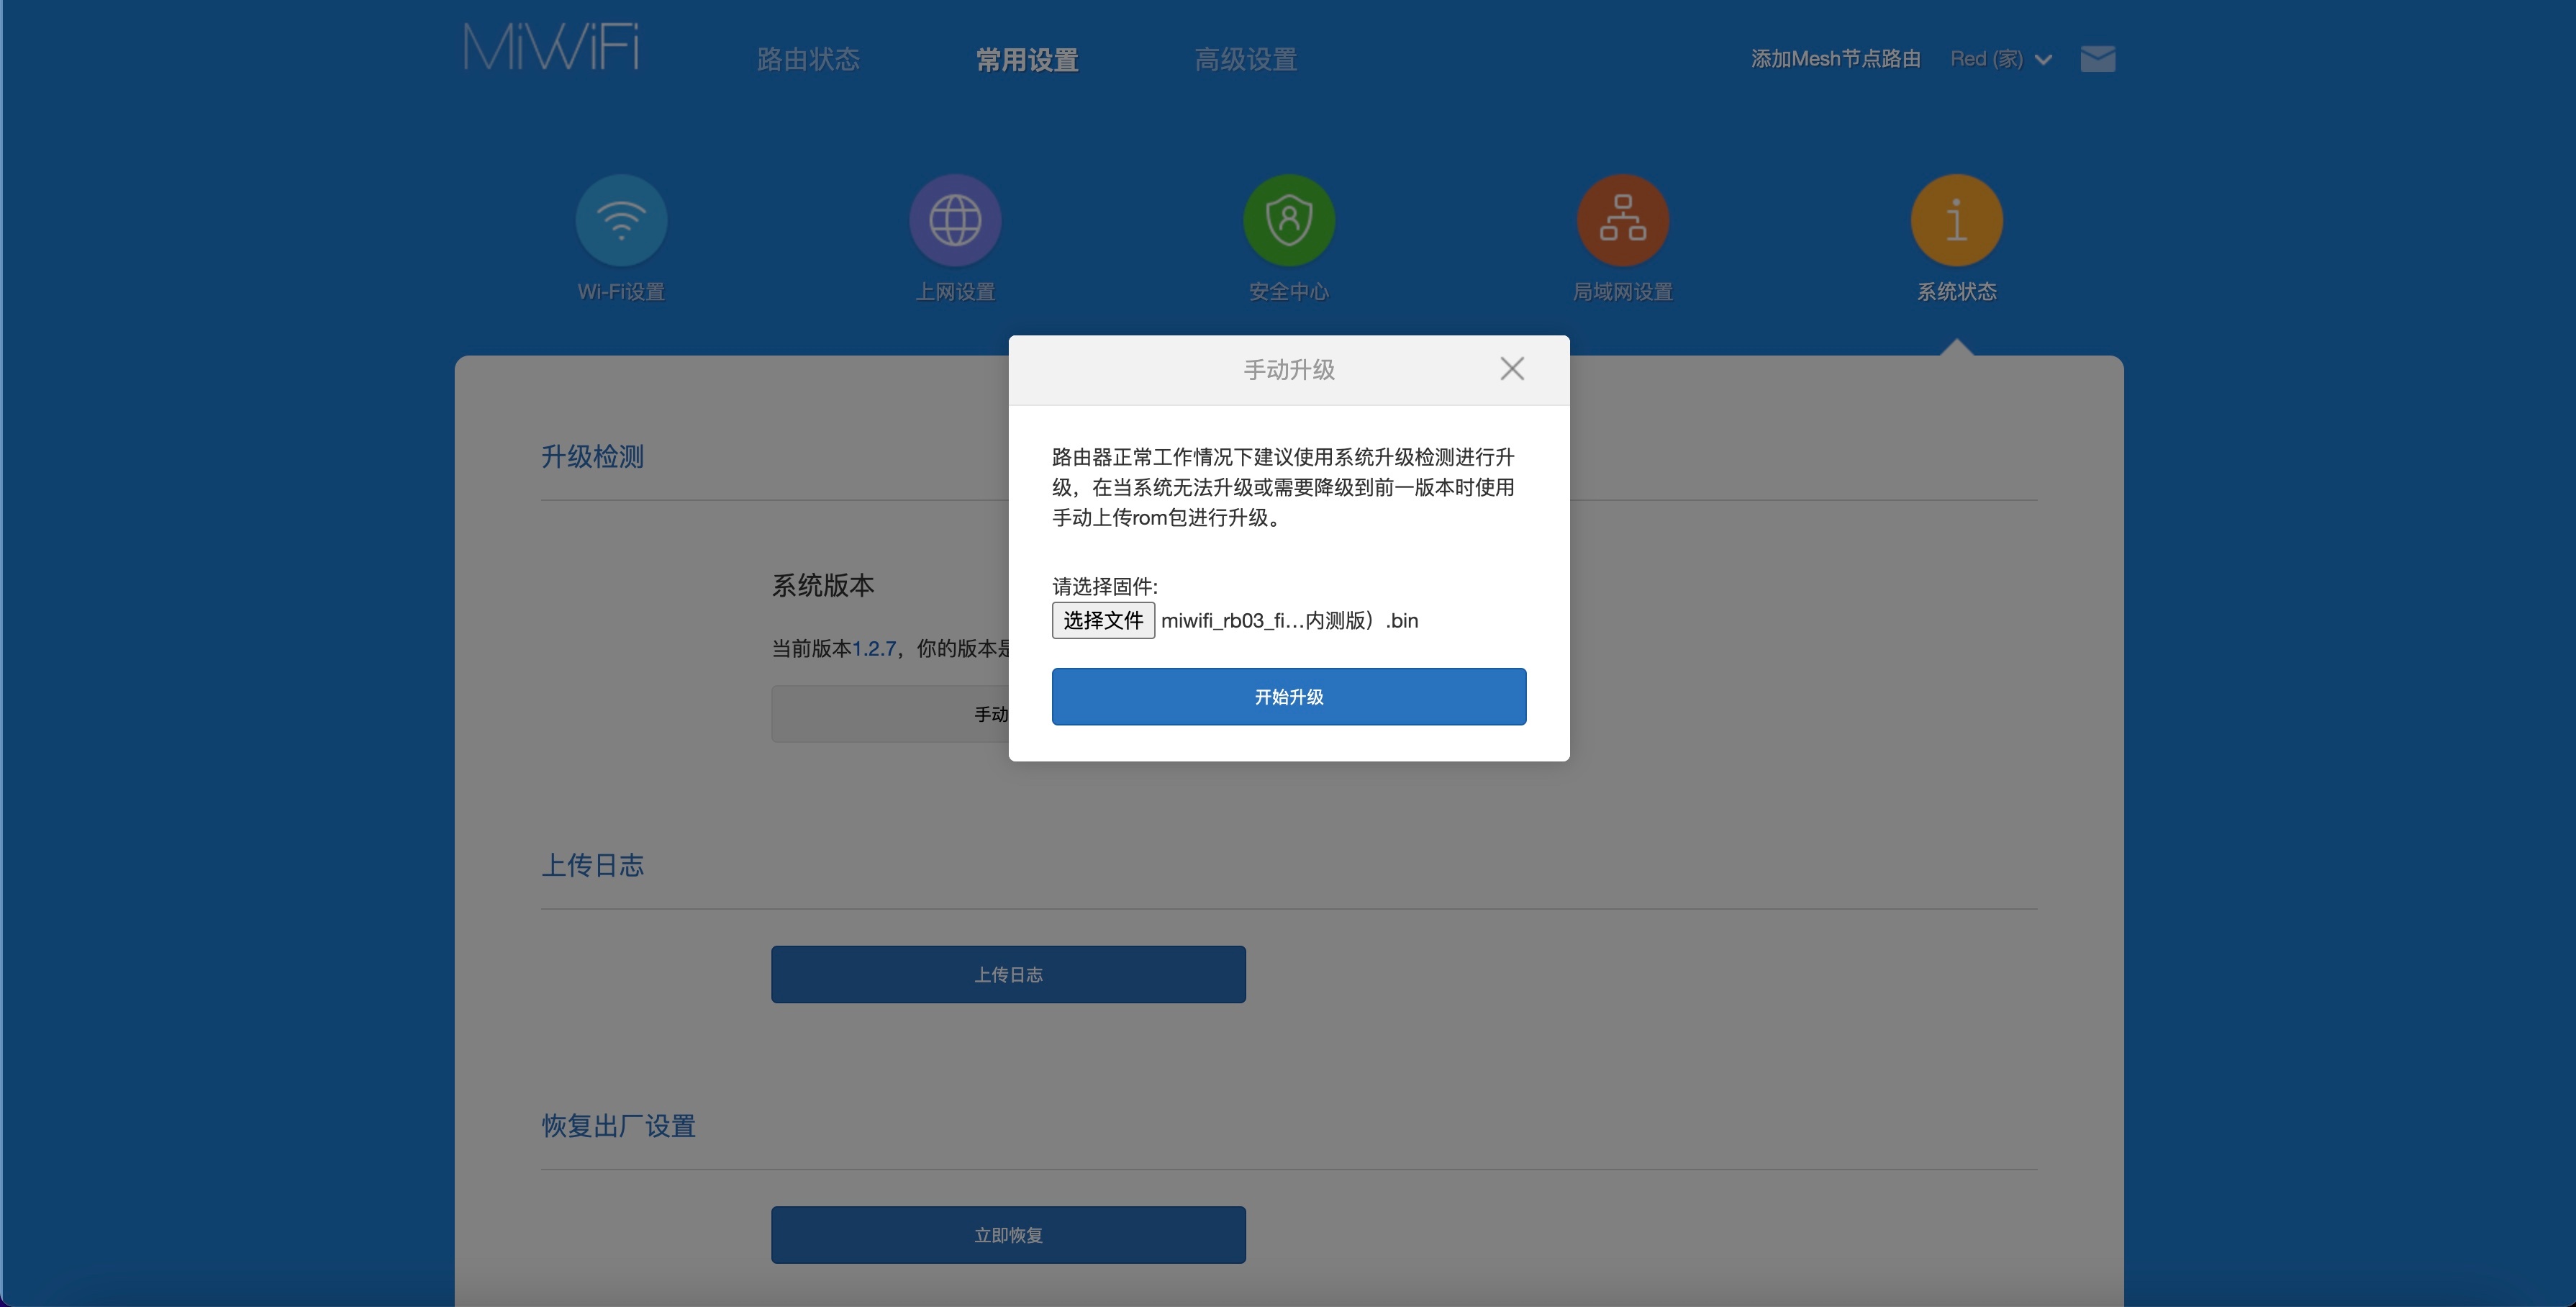Expand the Red (家) router dropdown

click(x=2001, y=59)
